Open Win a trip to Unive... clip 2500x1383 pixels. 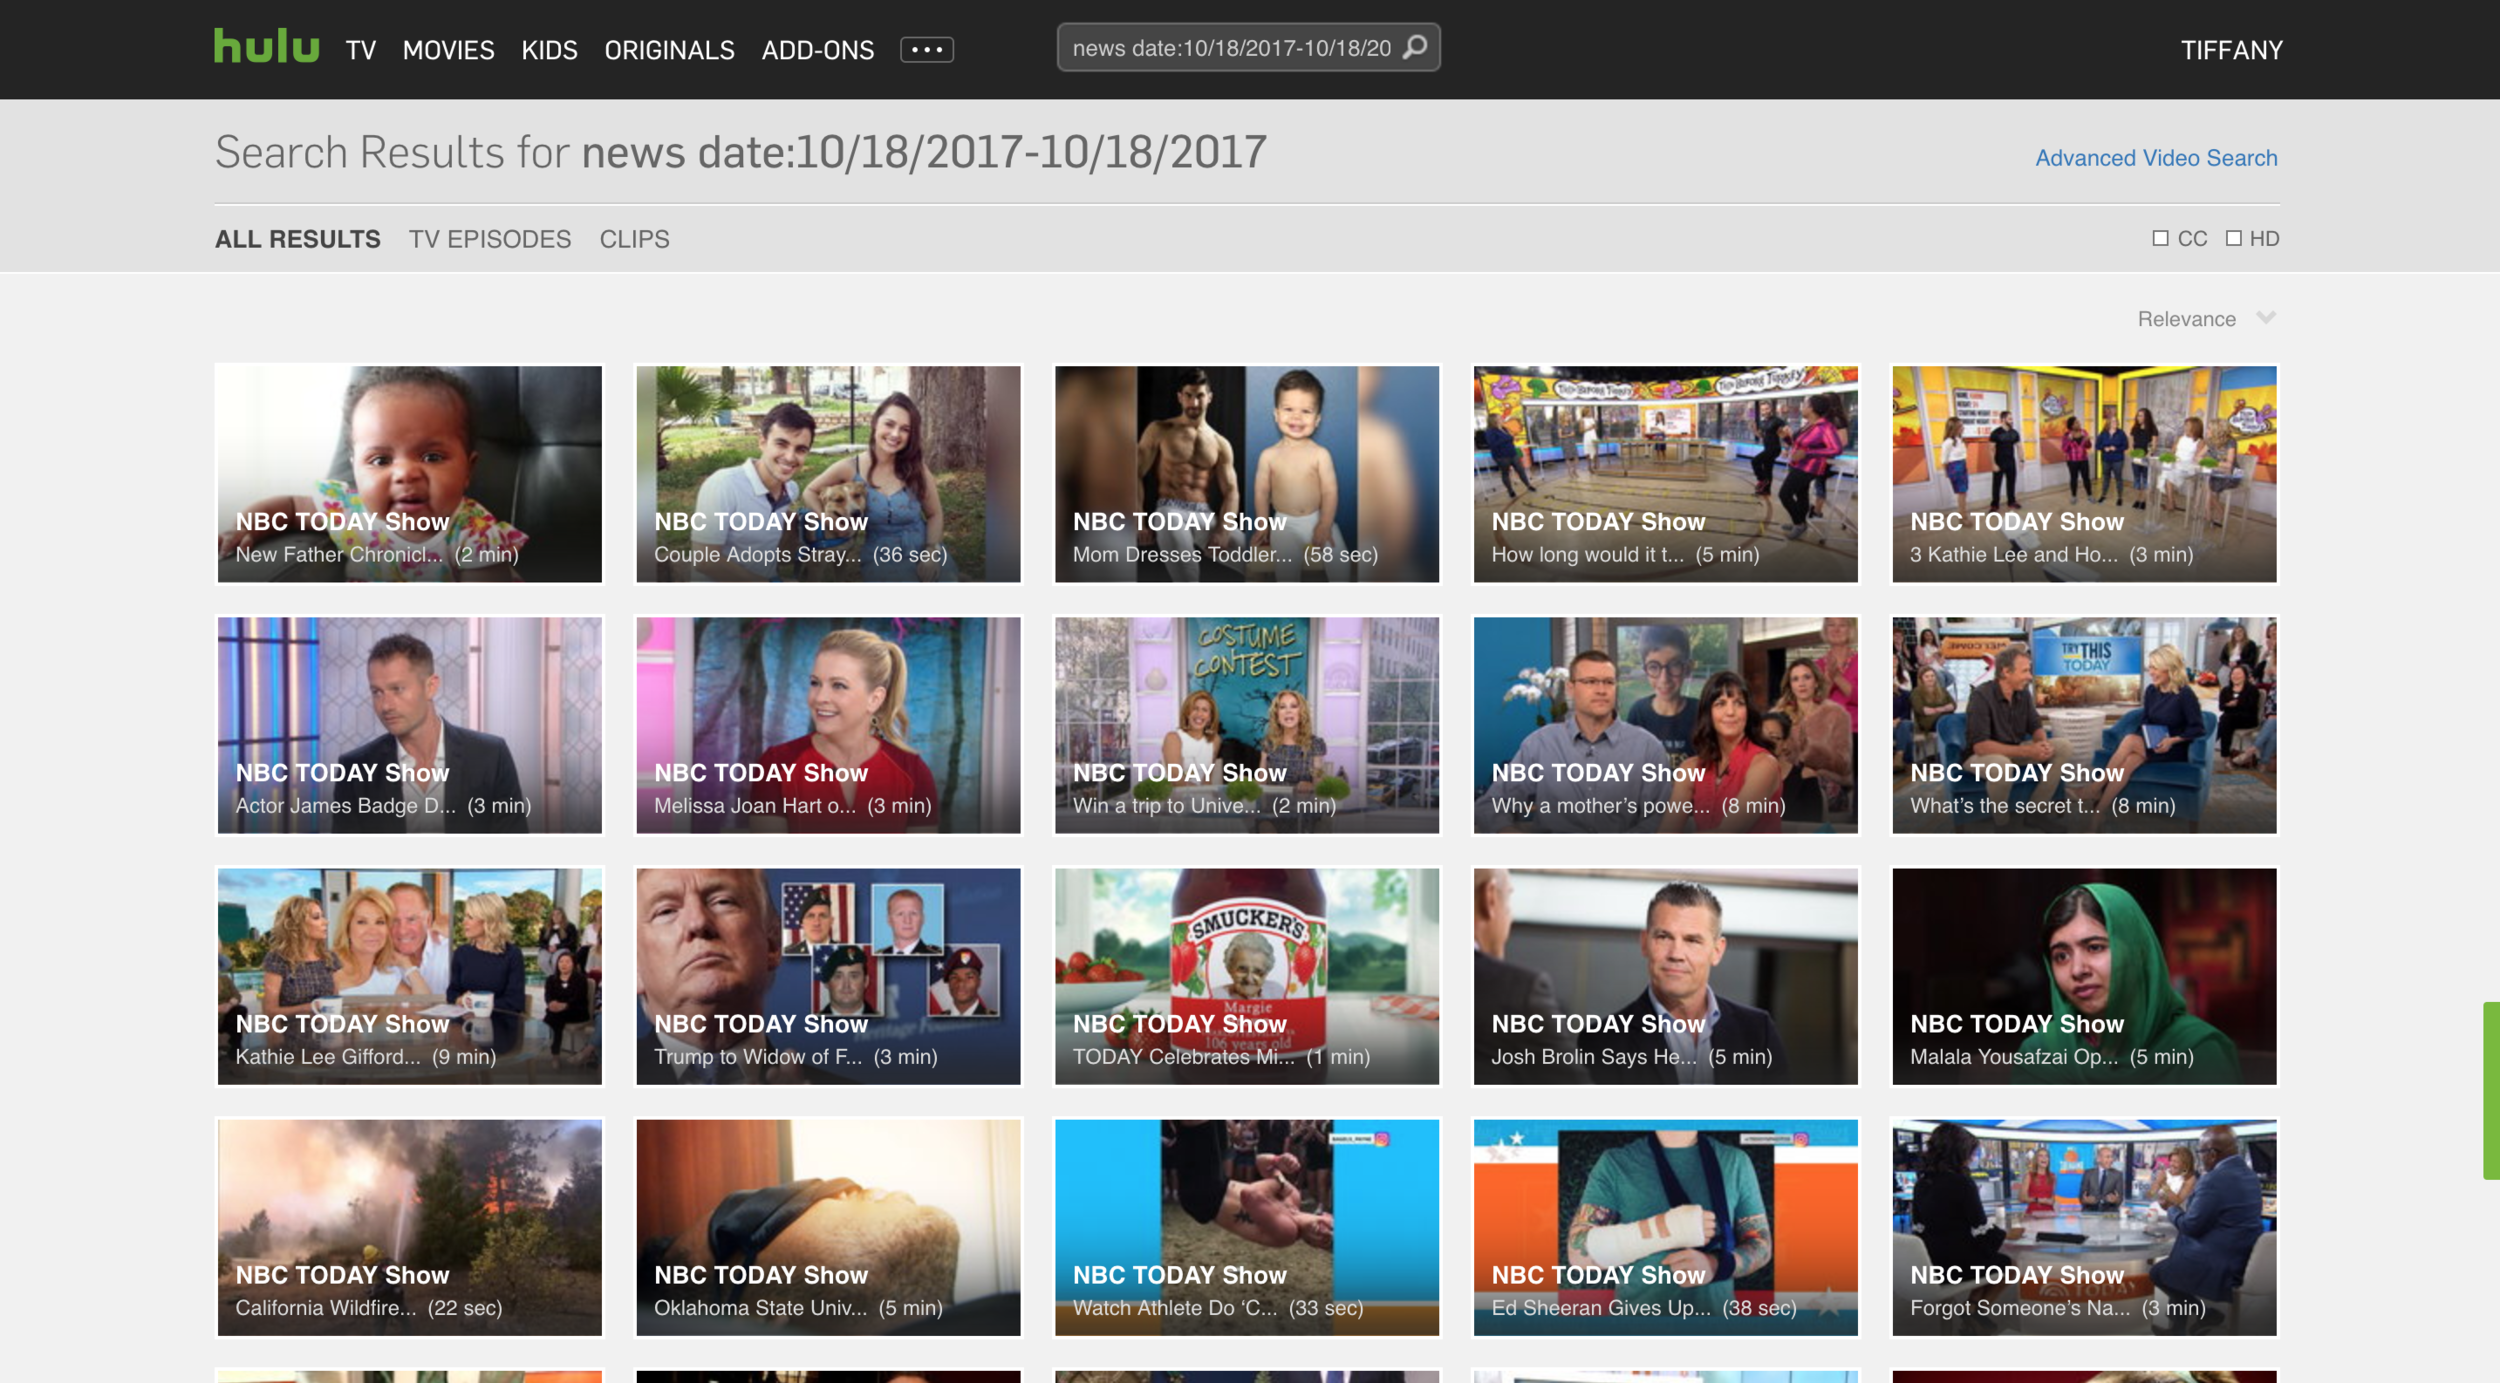pyautogui.click(x=1247, y=724)
